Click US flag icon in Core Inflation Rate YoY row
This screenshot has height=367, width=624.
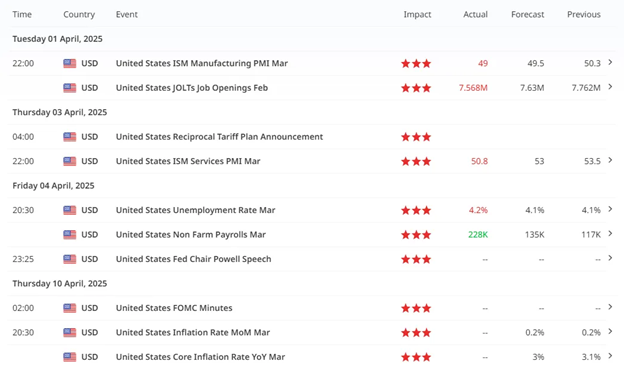coord(70,357)
